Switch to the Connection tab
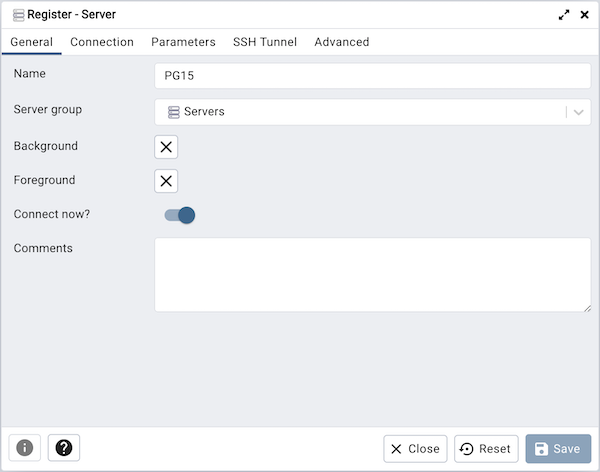The image size is (600, 472). point(102,42)
